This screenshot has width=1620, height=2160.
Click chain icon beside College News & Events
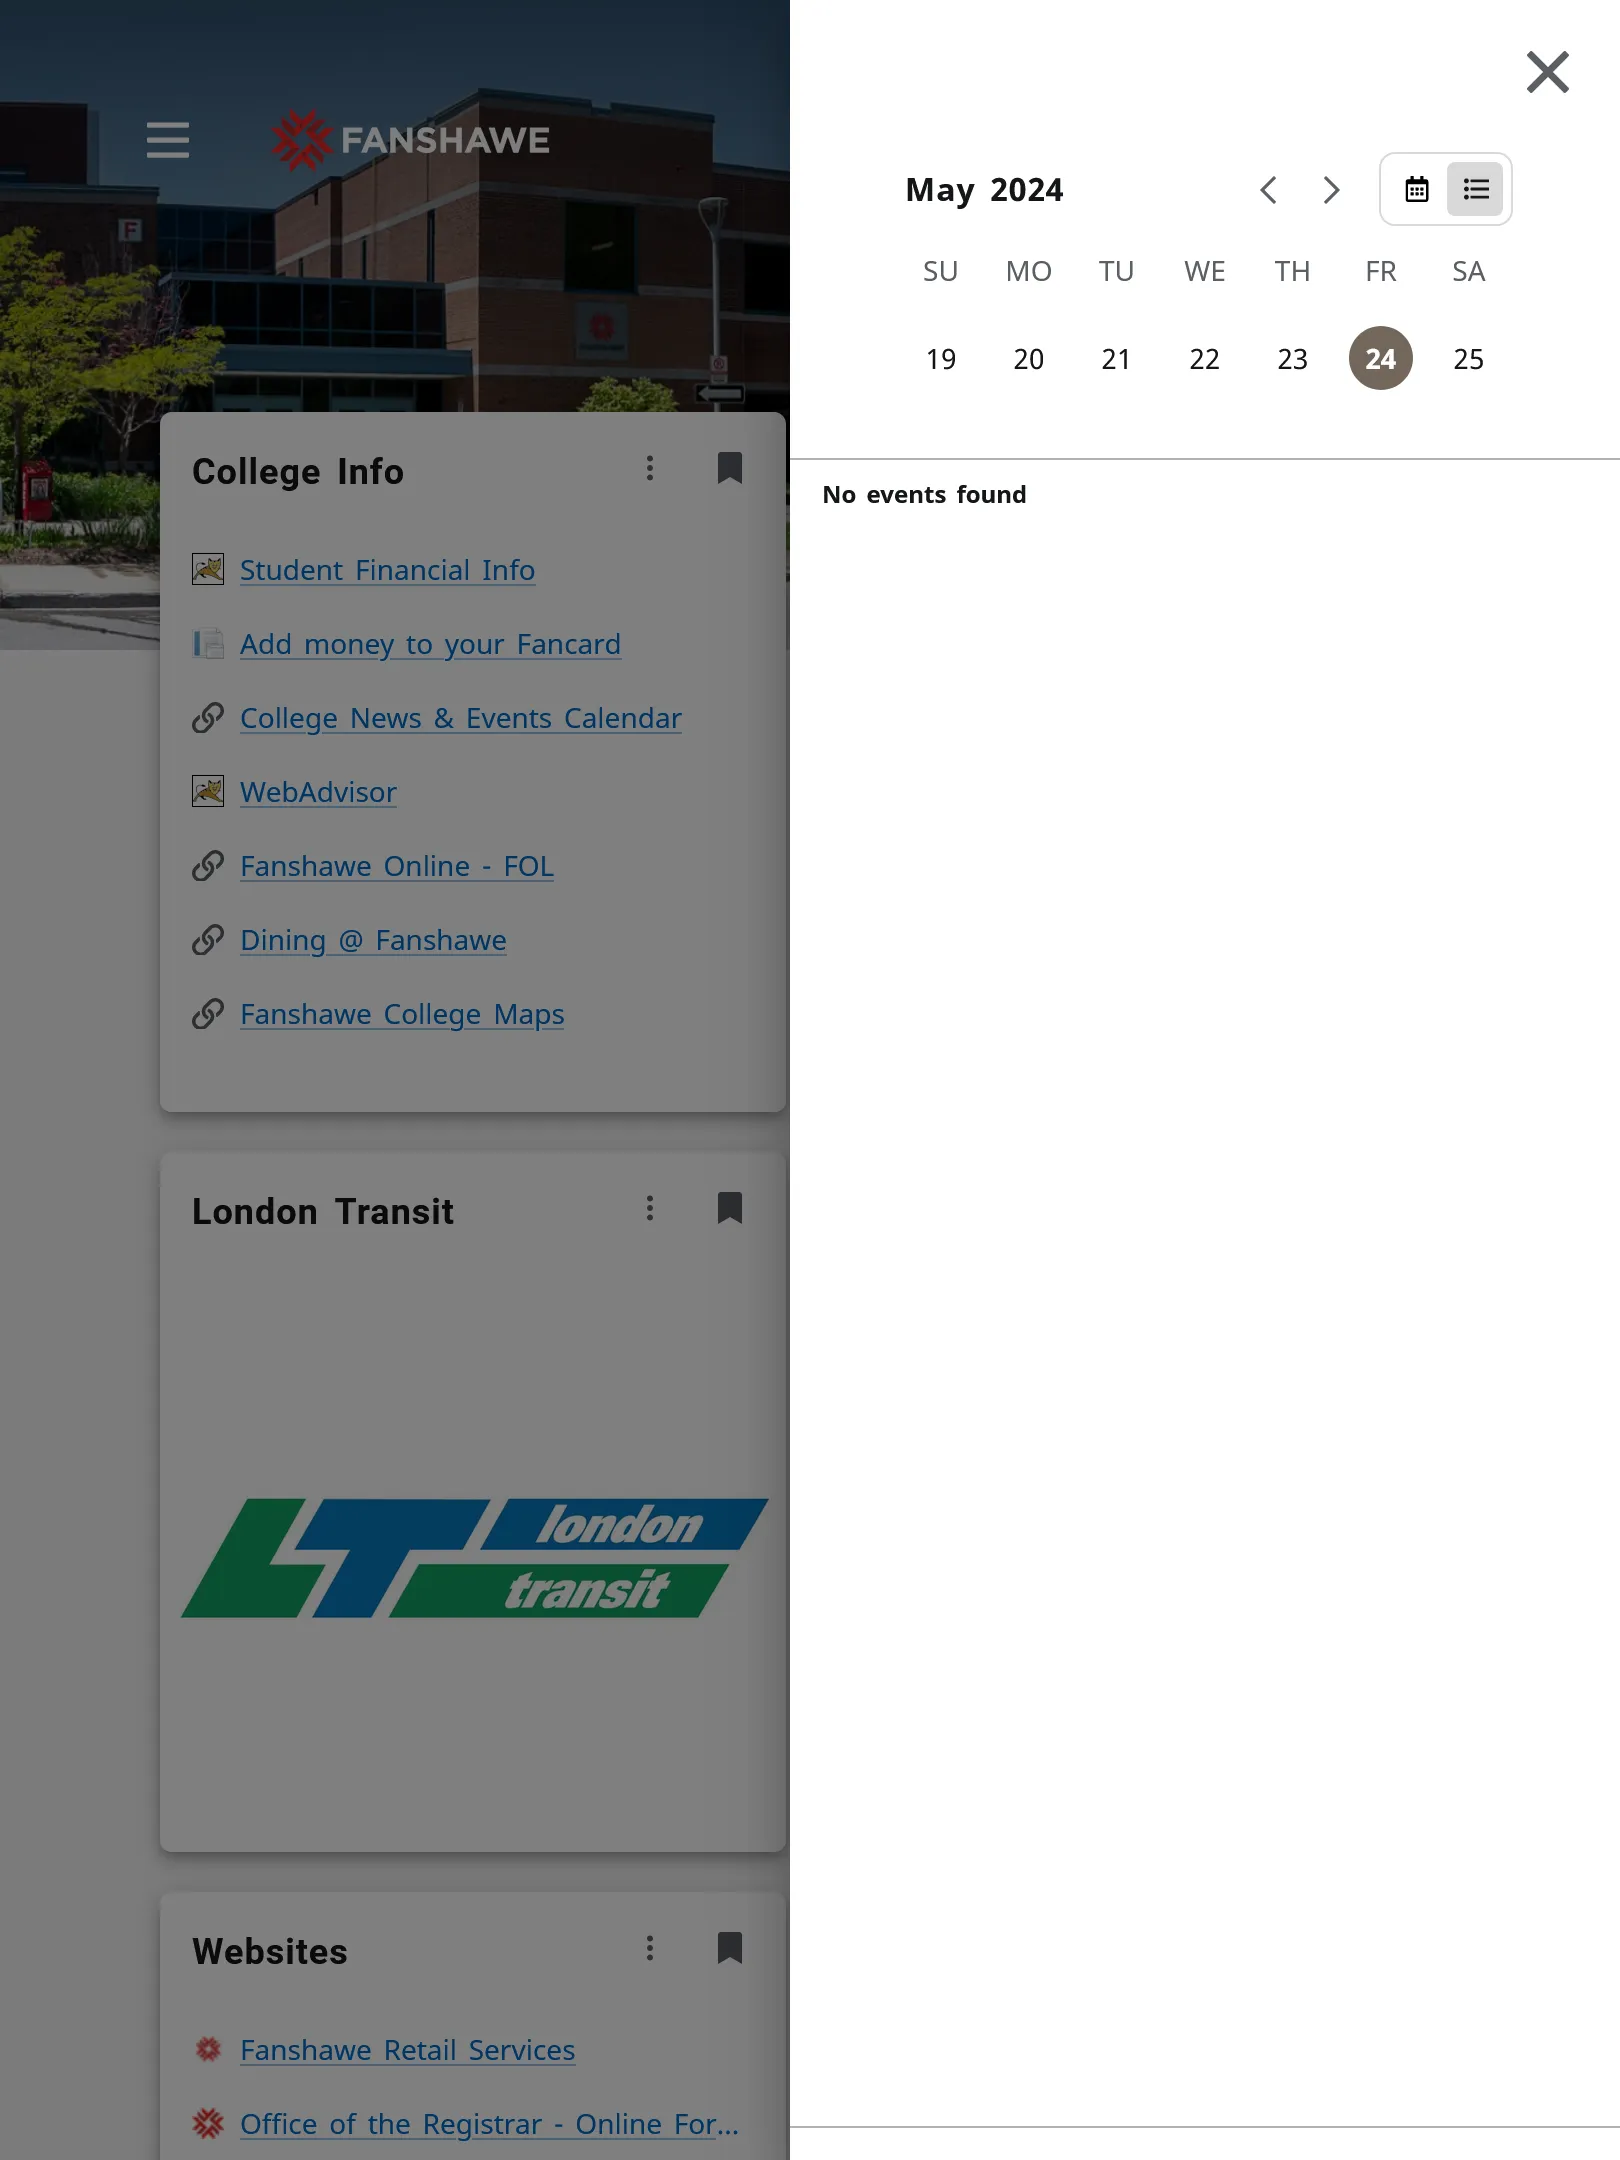coord(208,718)
